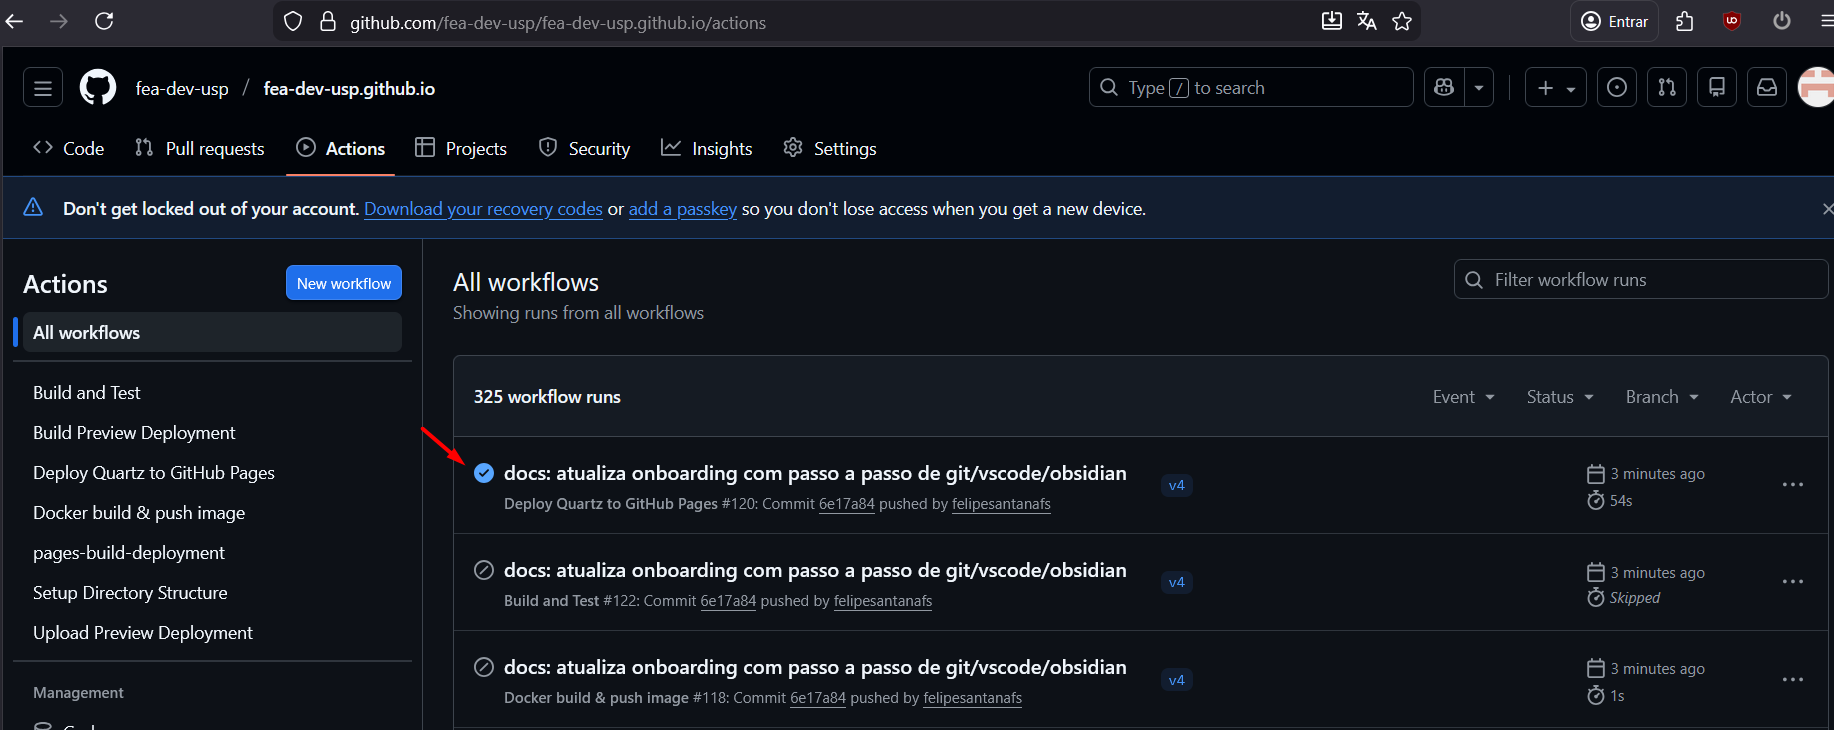Open the Issues icon in header

(1617, 88)
